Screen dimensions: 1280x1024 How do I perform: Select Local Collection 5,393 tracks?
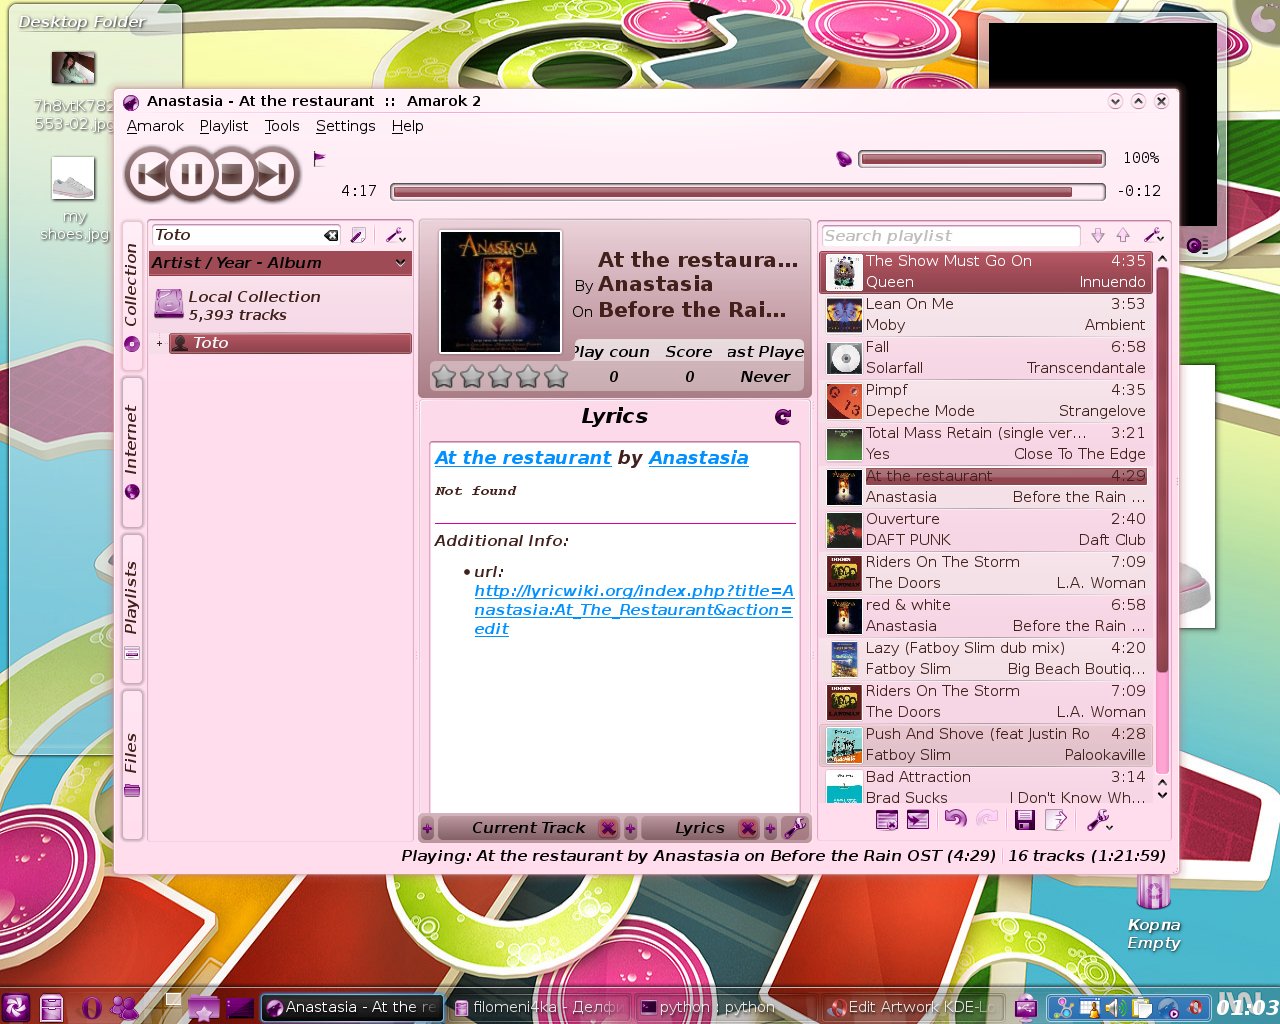pyautogui.click(x=280, y=305)
